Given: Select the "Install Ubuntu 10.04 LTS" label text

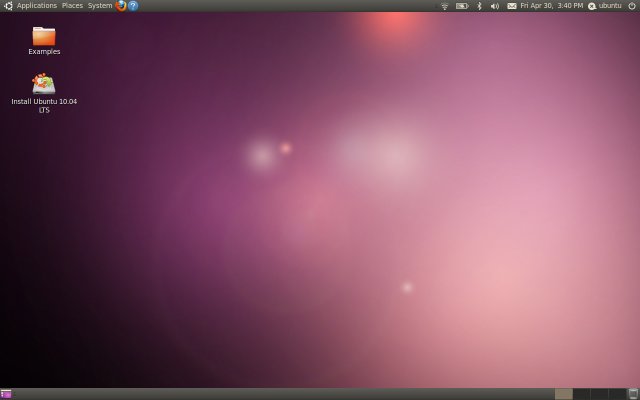Looking at the screenshot, I should pyautogui.click(x=44, y=106).
